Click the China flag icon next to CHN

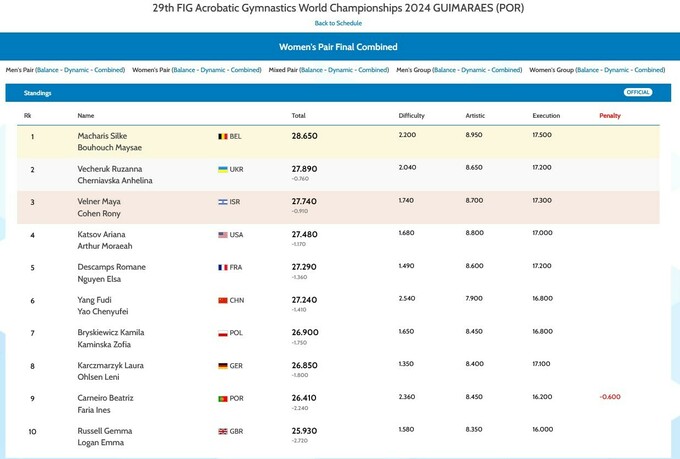[223, 300]
